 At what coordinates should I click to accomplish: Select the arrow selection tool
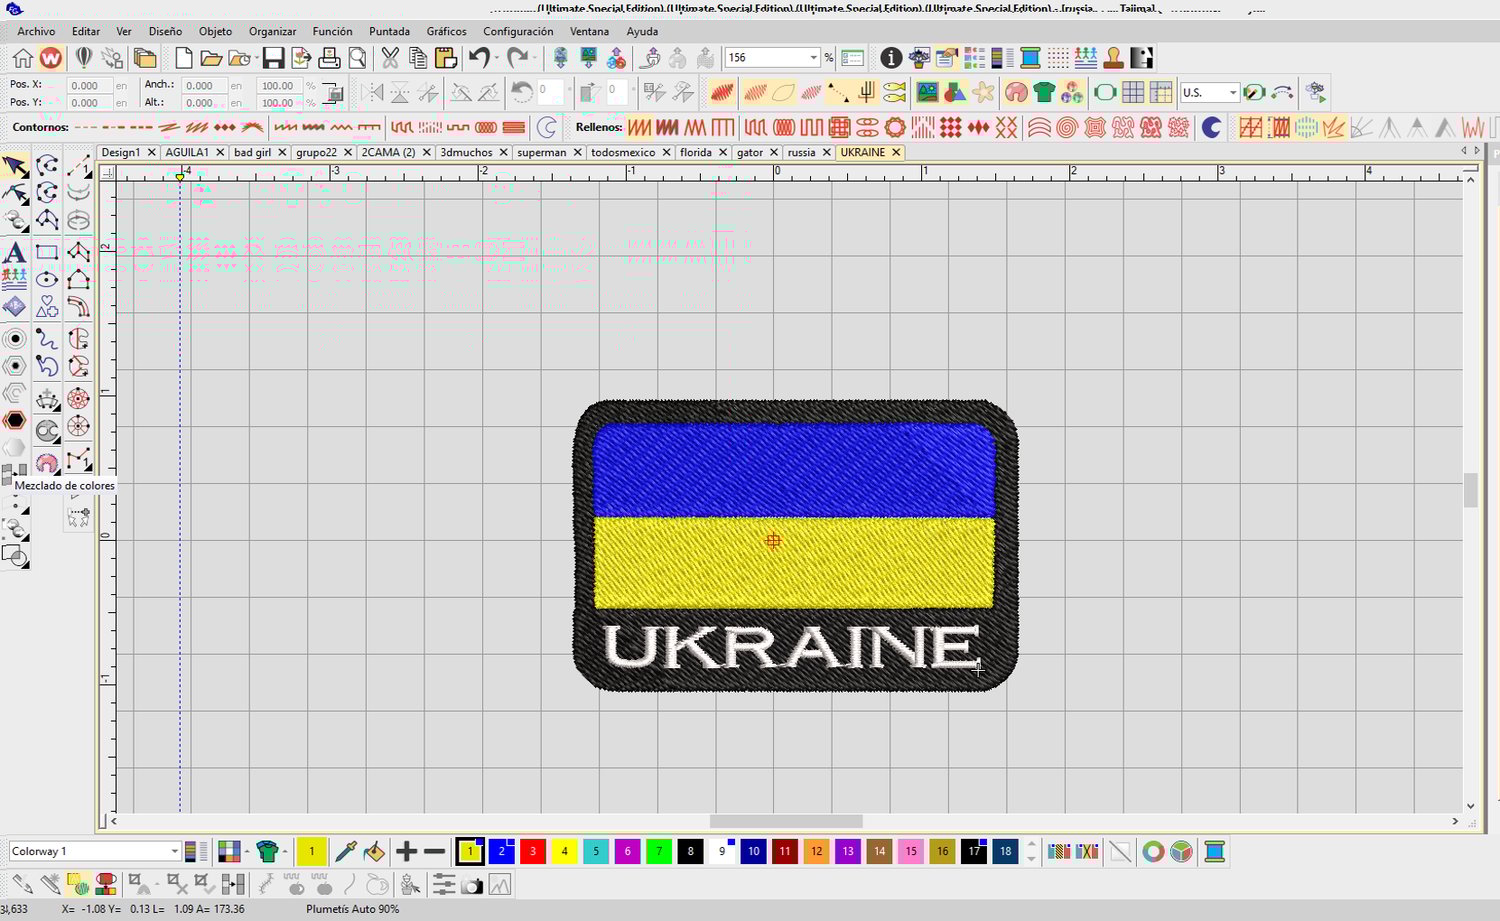pyautogui.click(x=15, y=166)
